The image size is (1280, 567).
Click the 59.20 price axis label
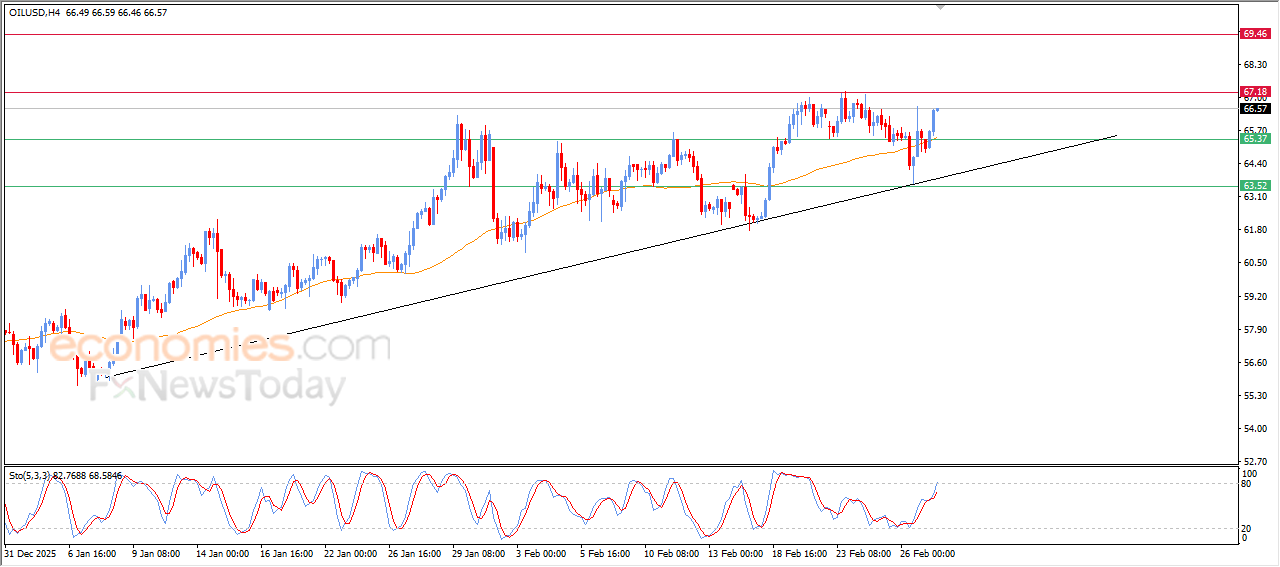pos(1255,296)
